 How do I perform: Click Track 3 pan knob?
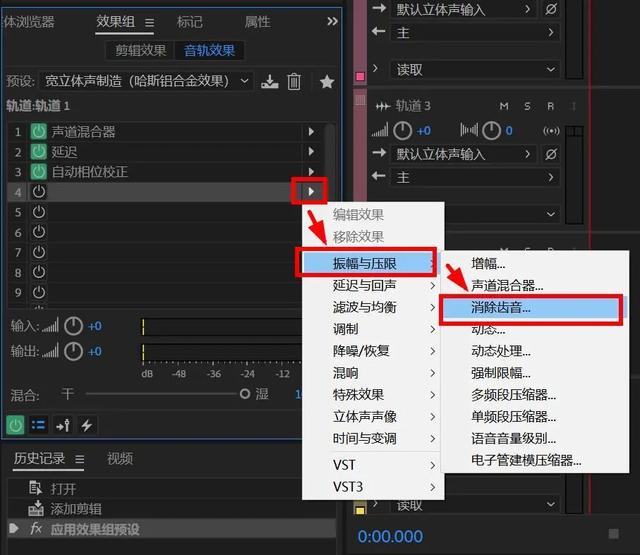pyautogui.click(x=491, y=131)
